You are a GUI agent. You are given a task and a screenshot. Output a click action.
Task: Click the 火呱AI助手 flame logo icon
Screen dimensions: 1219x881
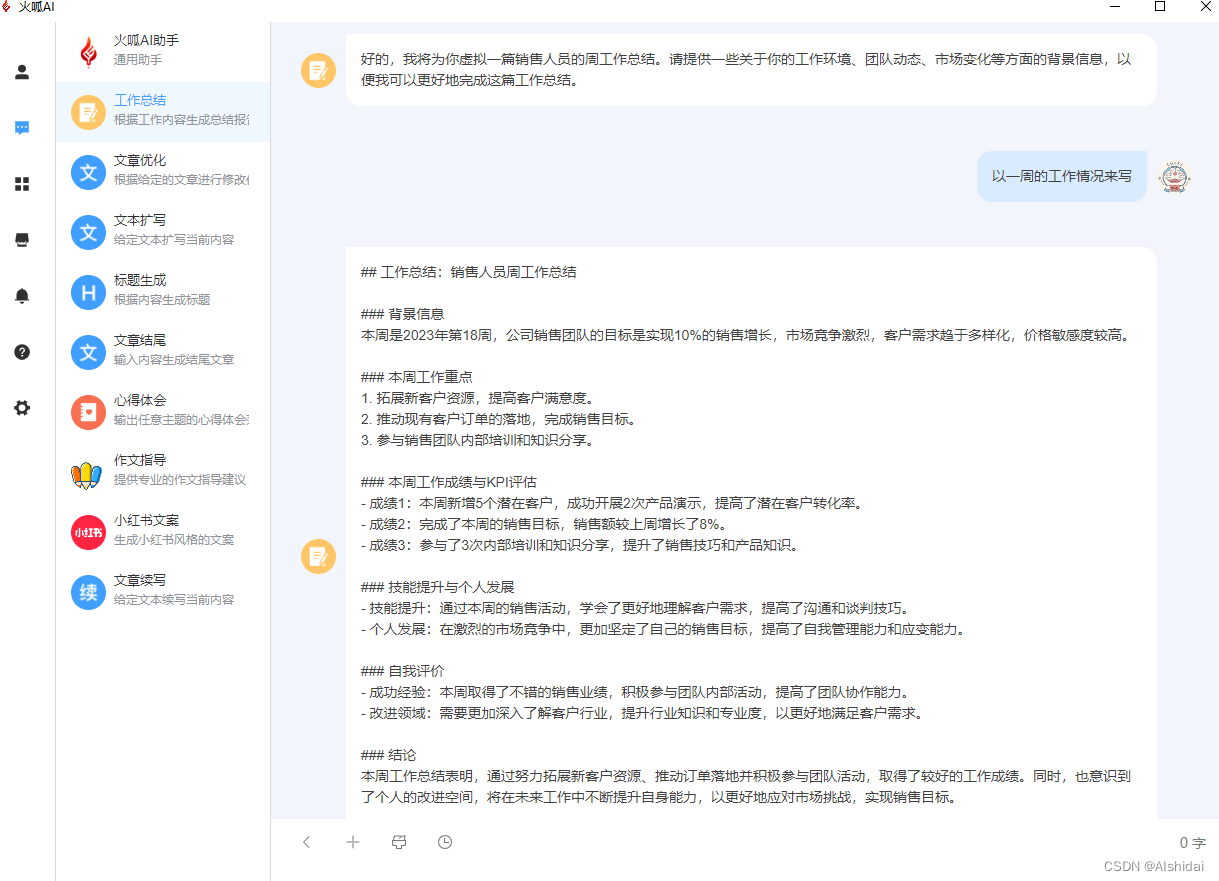(x=89, y=52)
